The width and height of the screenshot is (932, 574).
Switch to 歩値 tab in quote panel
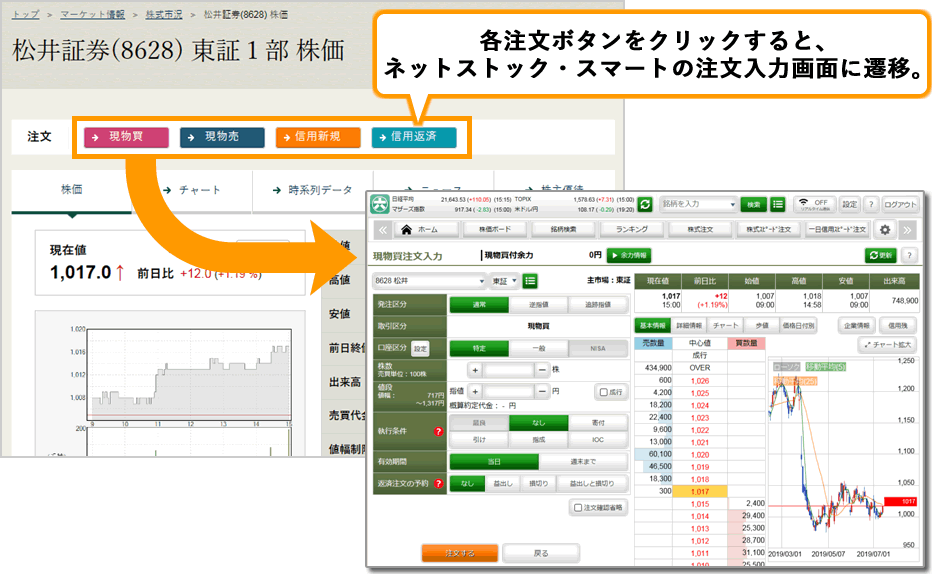pos(761,326)
